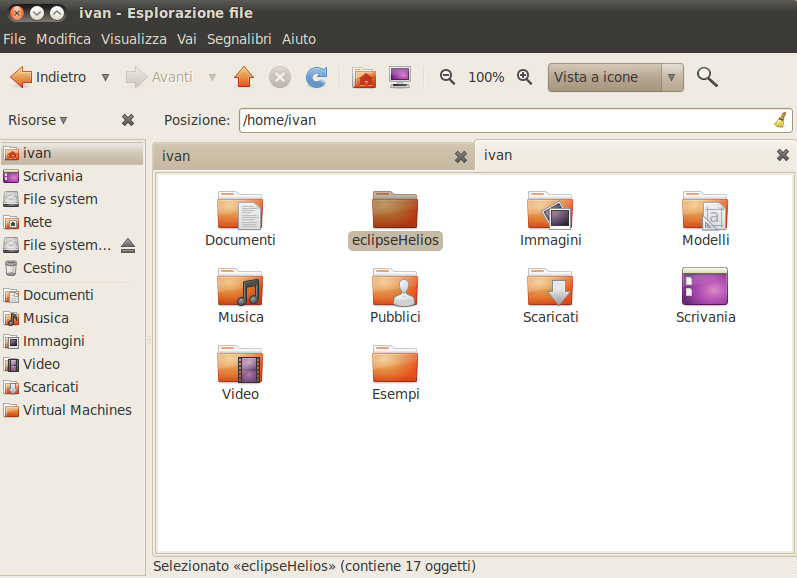The height and width of the screenshot is (578, 797).
Task: Open Cestino in the sidebar
Action: [72, 268]
